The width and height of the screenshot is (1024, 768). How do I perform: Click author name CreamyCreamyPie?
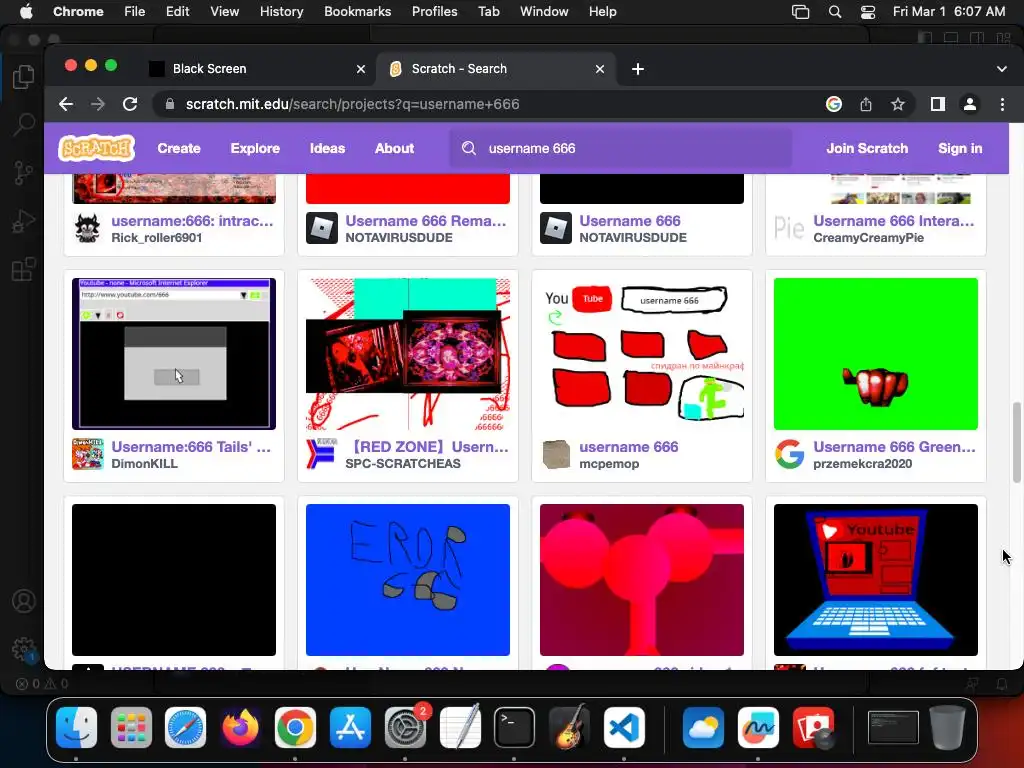click(x=869, y=238)
